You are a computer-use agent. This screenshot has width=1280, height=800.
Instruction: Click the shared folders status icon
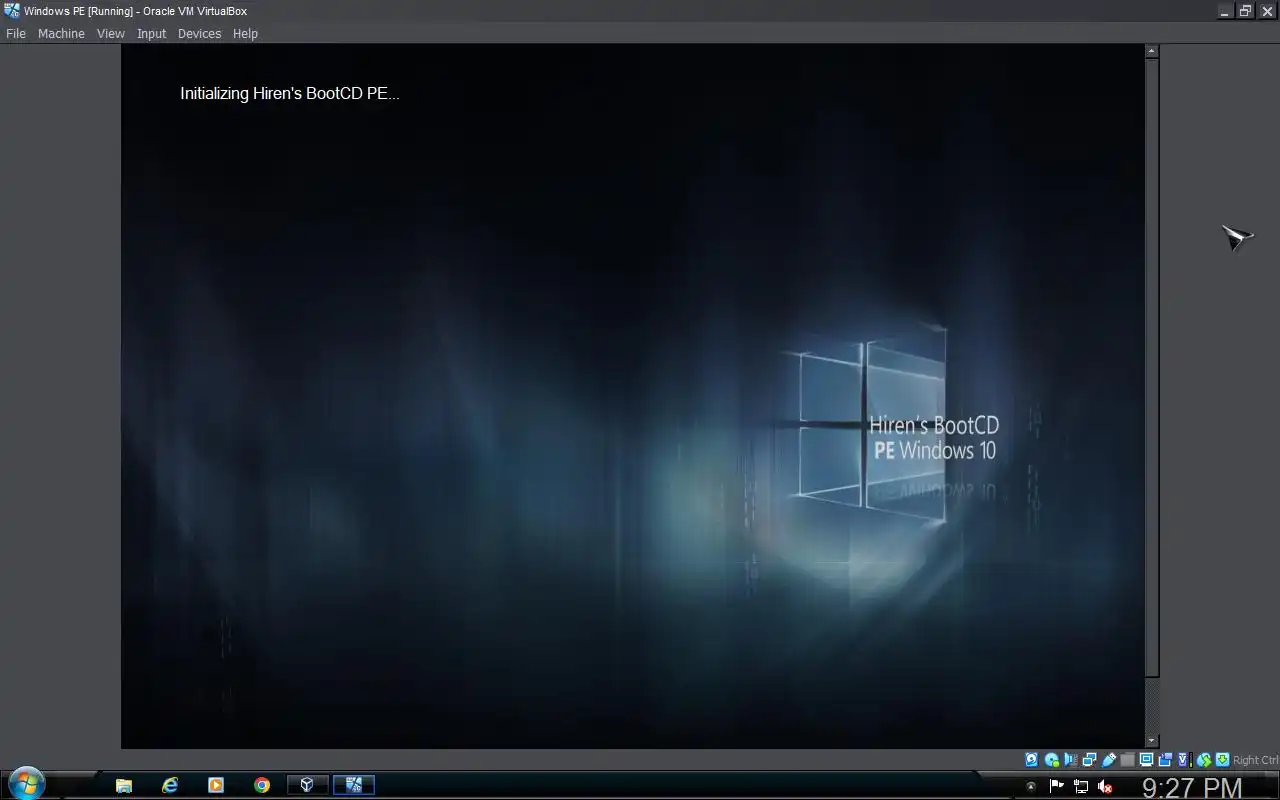[1127, 760]
